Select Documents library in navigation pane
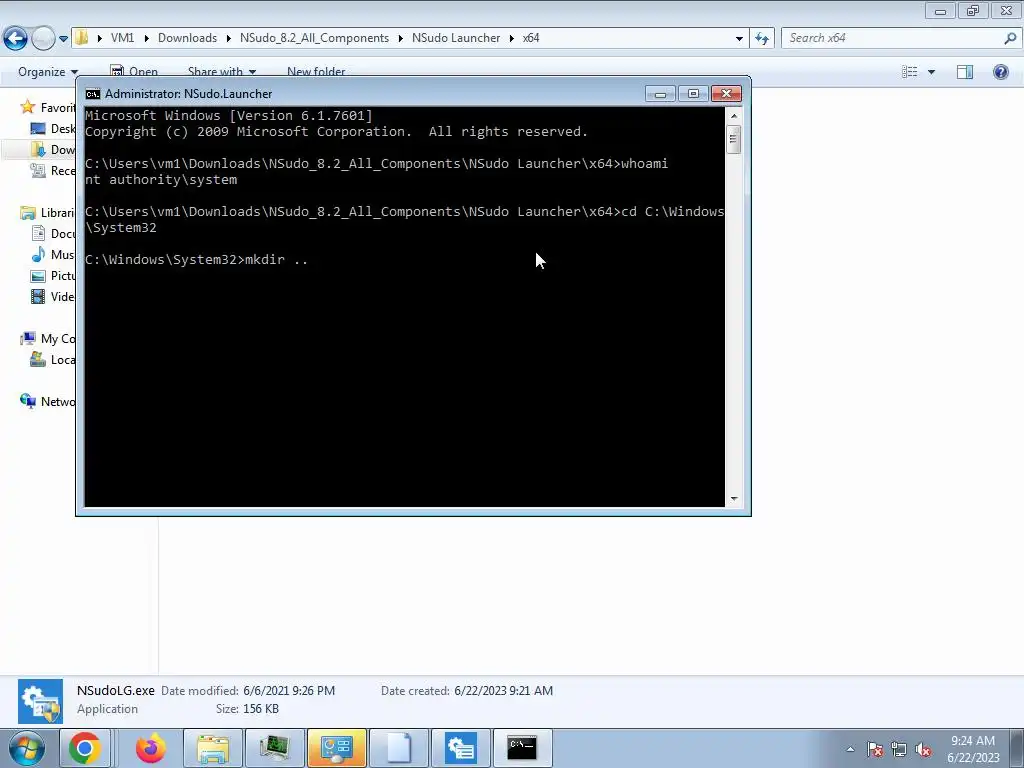 [53, 233]
